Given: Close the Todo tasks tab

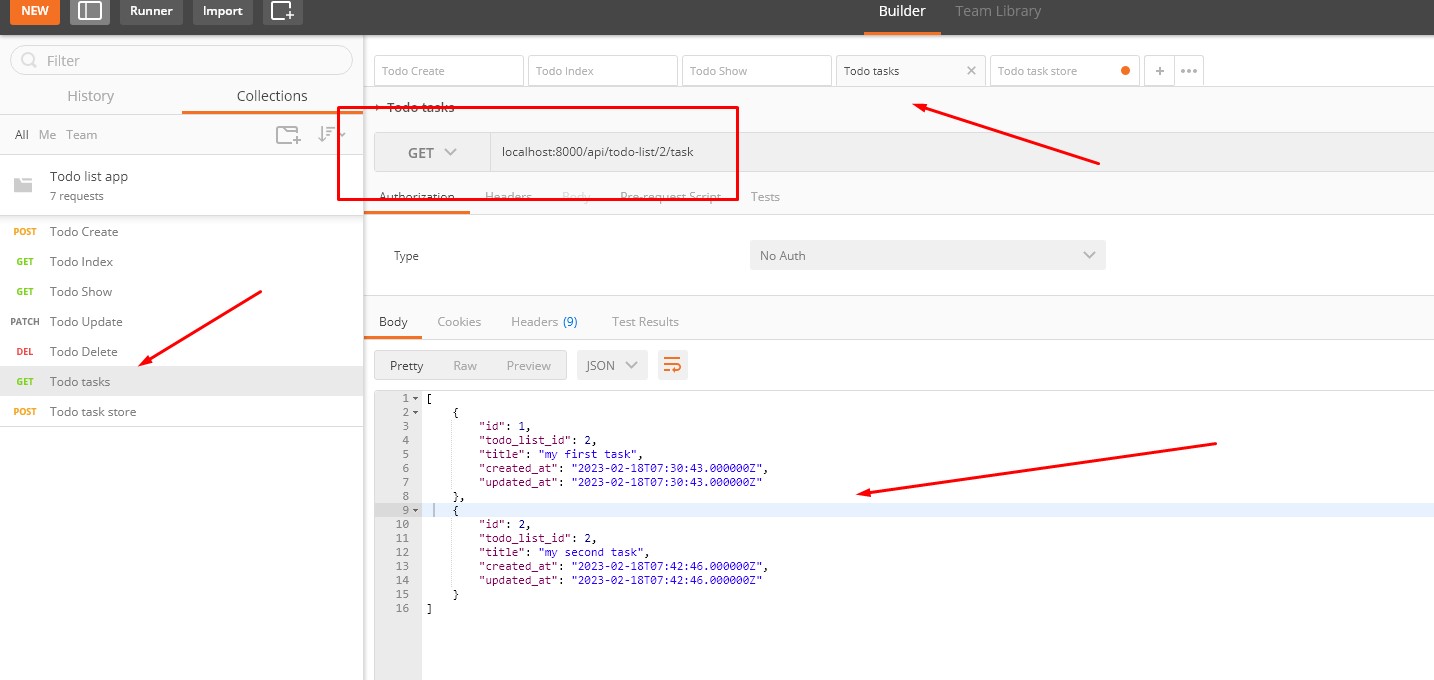Looking at the screenshot, I should (x=971, y=71).
